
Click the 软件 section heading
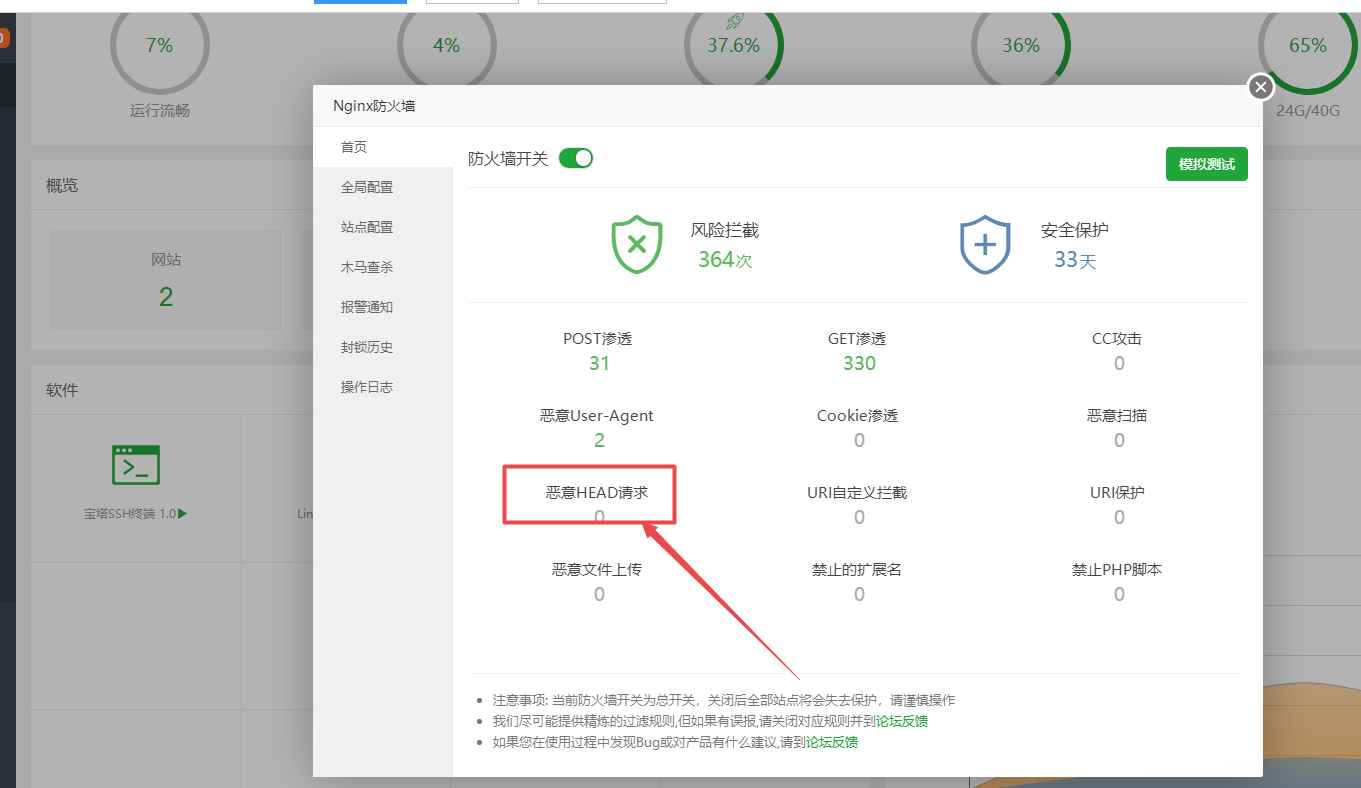pos(62,390)
